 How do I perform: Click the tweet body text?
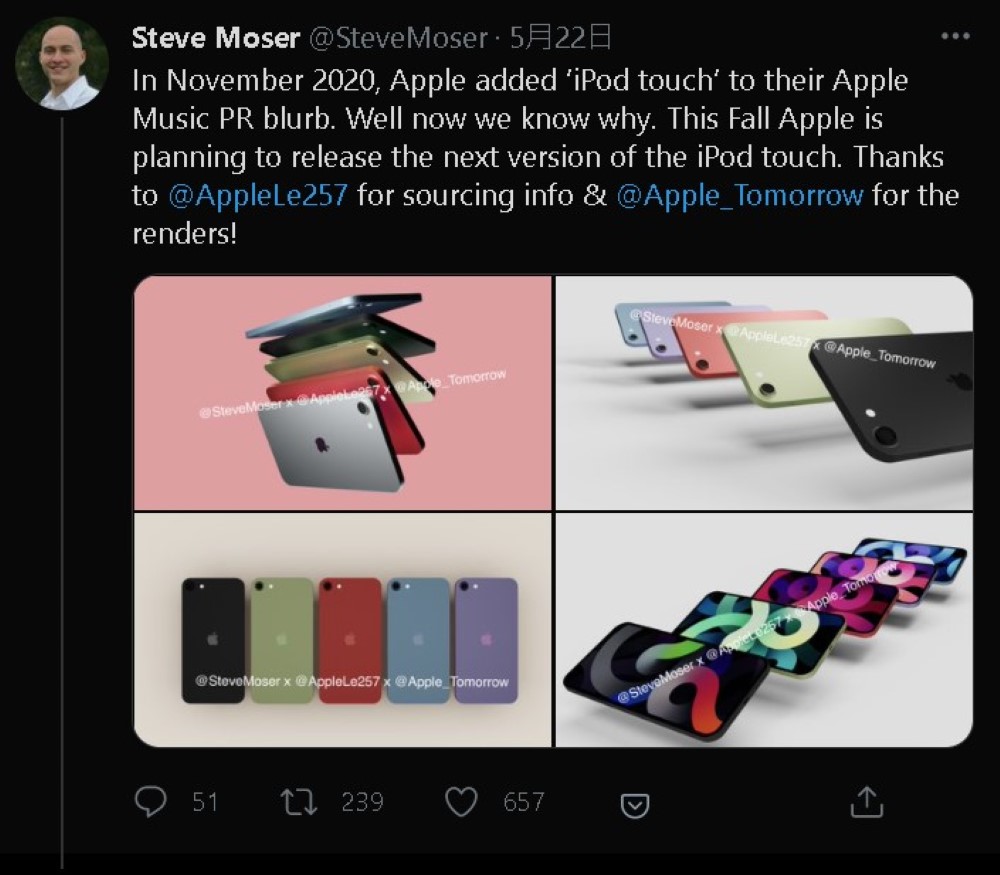[546, 157]
